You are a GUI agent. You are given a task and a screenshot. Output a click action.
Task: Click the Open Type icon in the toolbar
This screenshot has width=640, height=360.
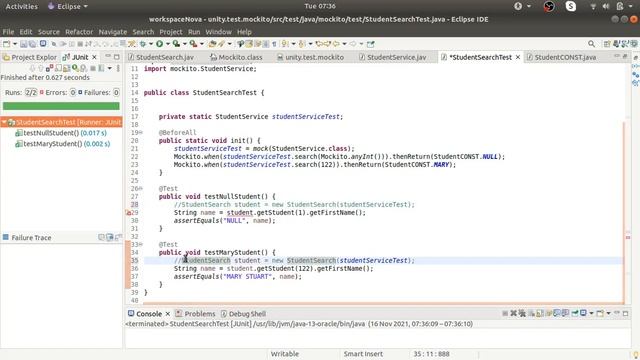tap(212, 44)
